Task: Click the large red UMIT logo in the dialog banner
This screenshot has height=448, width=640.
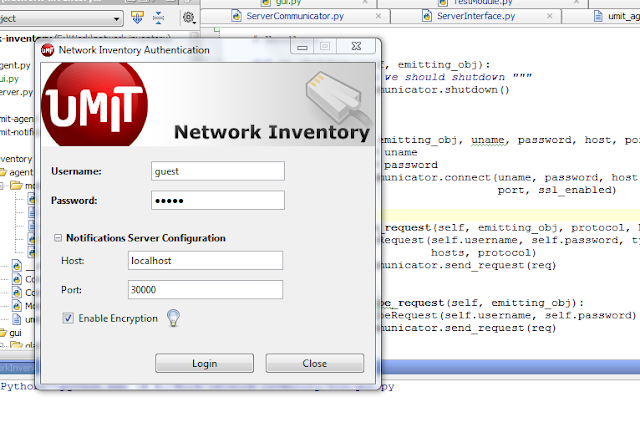Action: click(x=95, y=104)
